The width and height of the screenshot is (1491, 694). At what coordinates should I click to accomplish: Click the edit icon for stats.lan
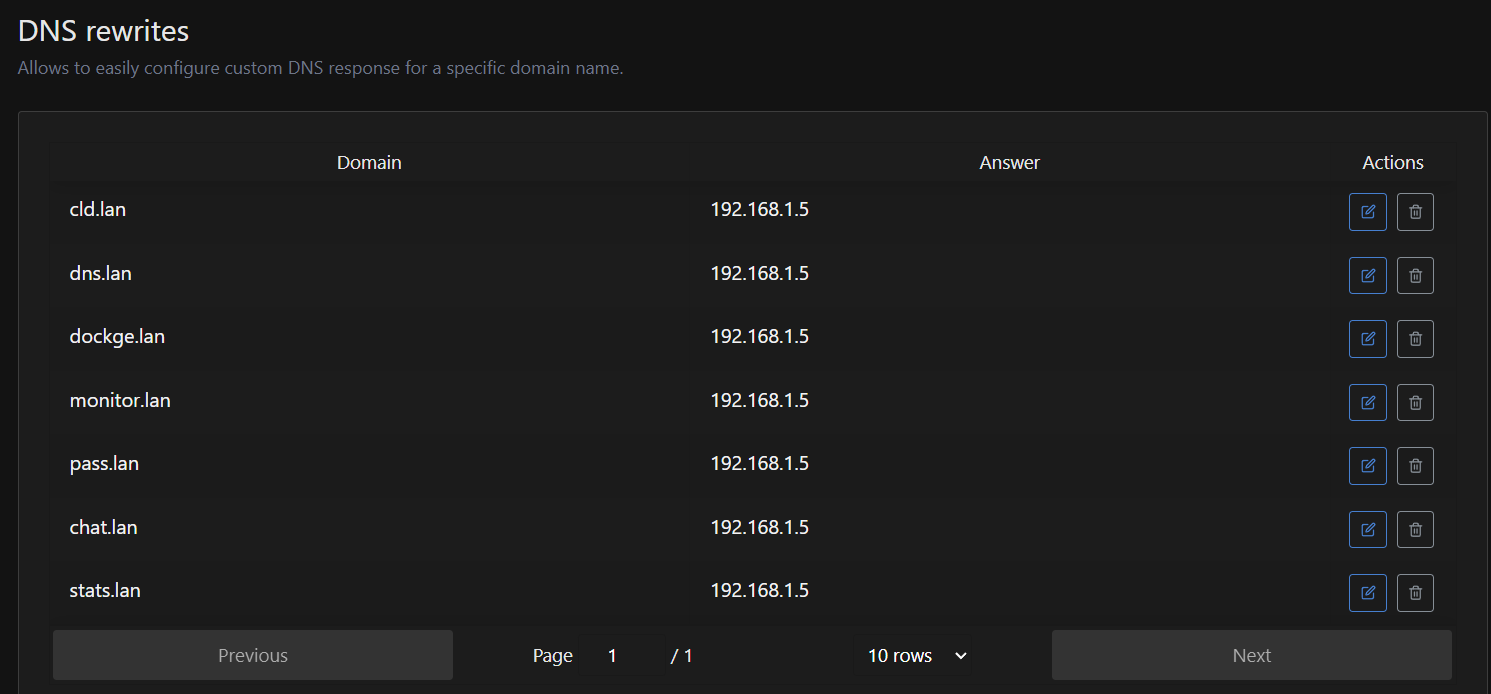1367,592
